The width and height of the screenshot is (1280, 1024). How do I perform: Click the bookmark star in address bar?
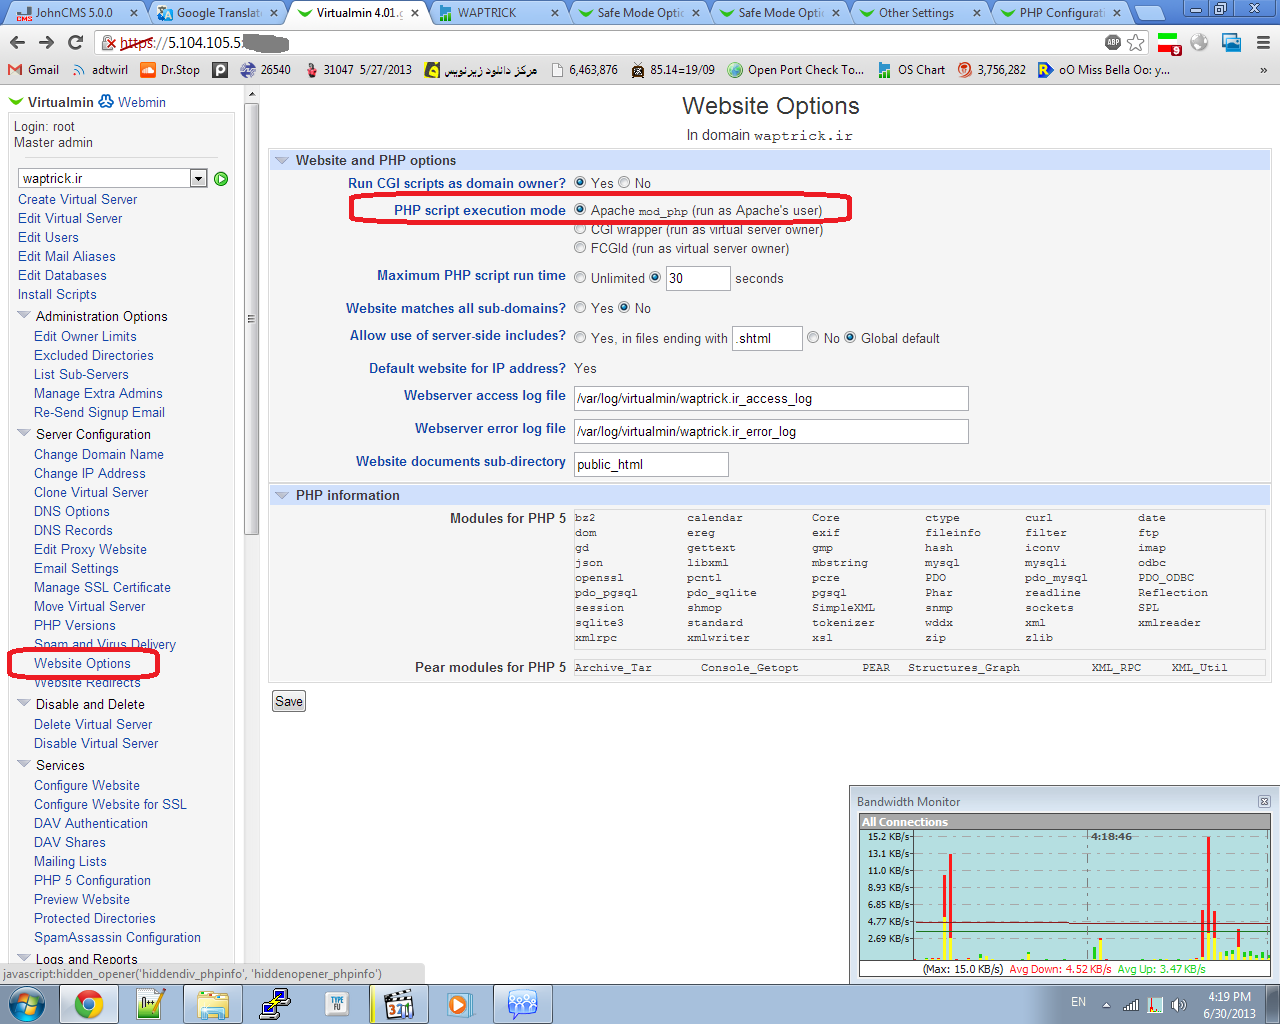point(1136,42)
